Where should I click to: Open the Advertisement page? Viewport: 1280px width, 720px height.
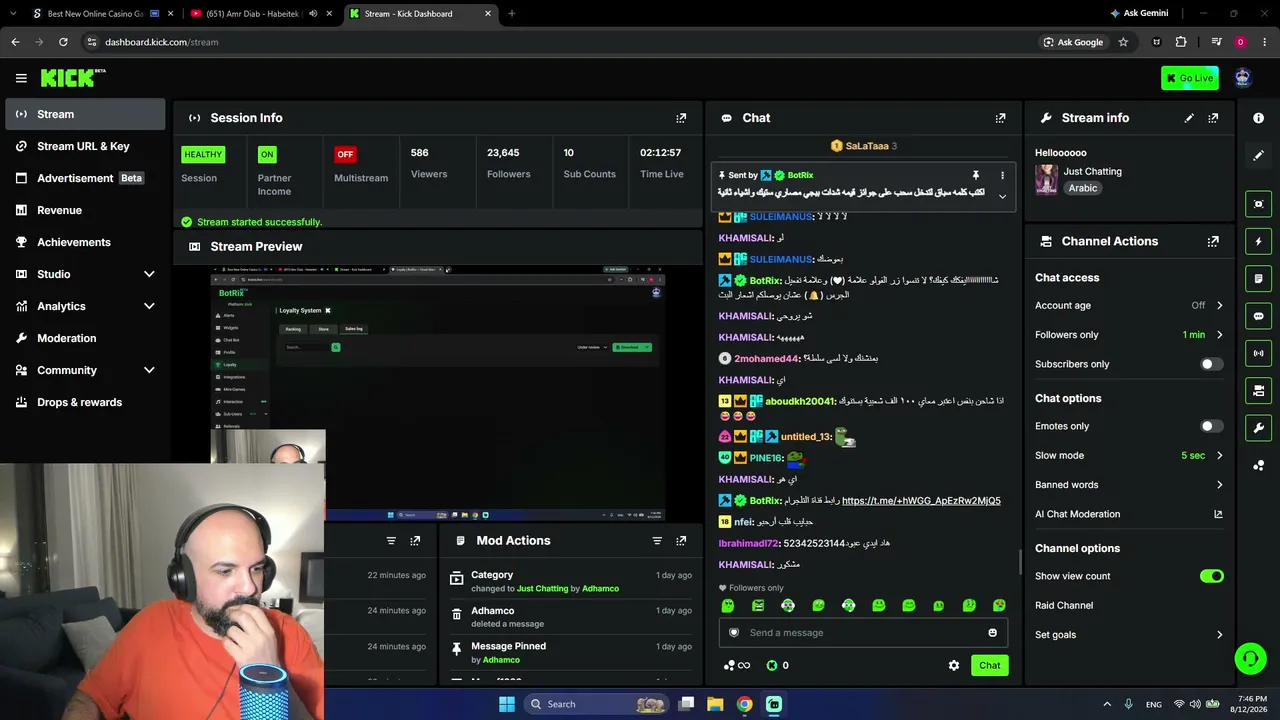pos(85,178)
